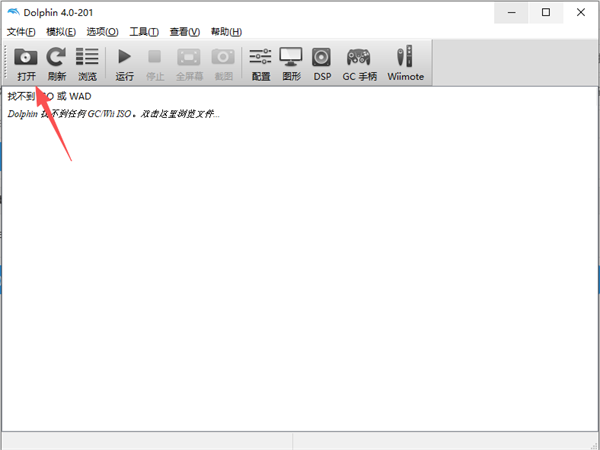Click the toolbar drag handle grip
Image resolution: width=600 pixels, height=450 pixels.
(6, 62)
